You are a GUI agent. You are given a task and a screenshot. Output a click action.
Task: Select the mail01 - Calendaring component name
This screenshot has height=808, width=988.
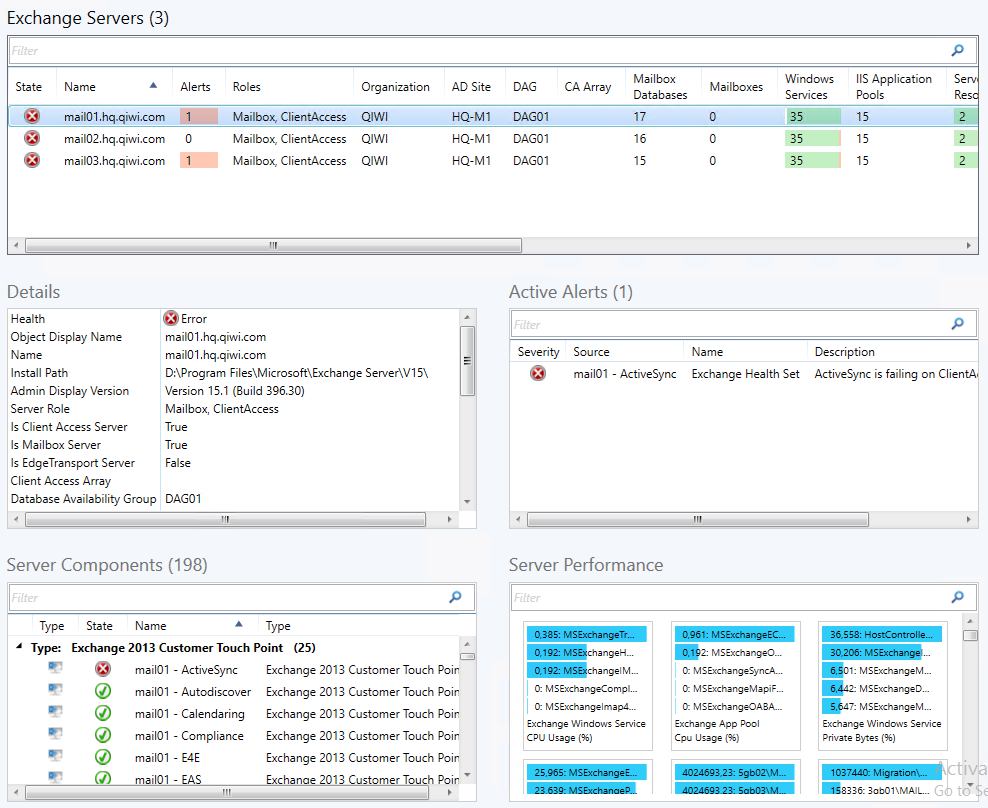(x=190, y=713)
